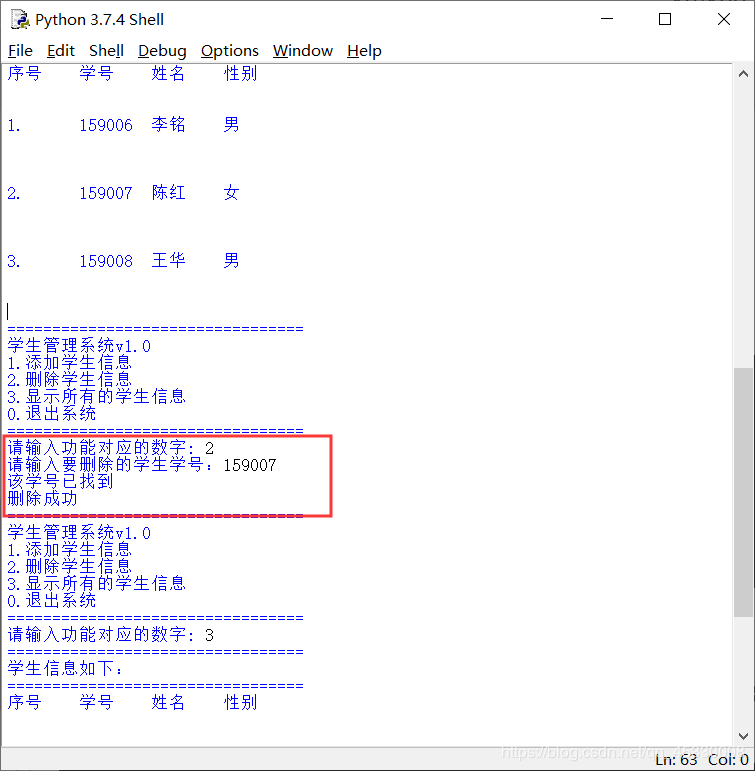This screenshot has height=771, width=755.
Task: Click the name 李铭
Action: pyautogui.click(x=168, y=124)
